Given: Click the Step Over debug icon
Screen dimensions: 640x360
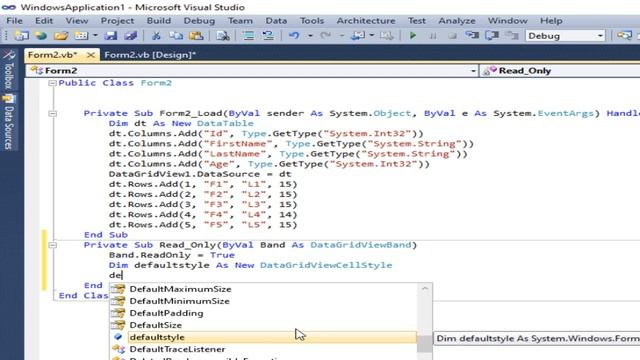Looking at the screenshot, I should click(x=492, y=36).
